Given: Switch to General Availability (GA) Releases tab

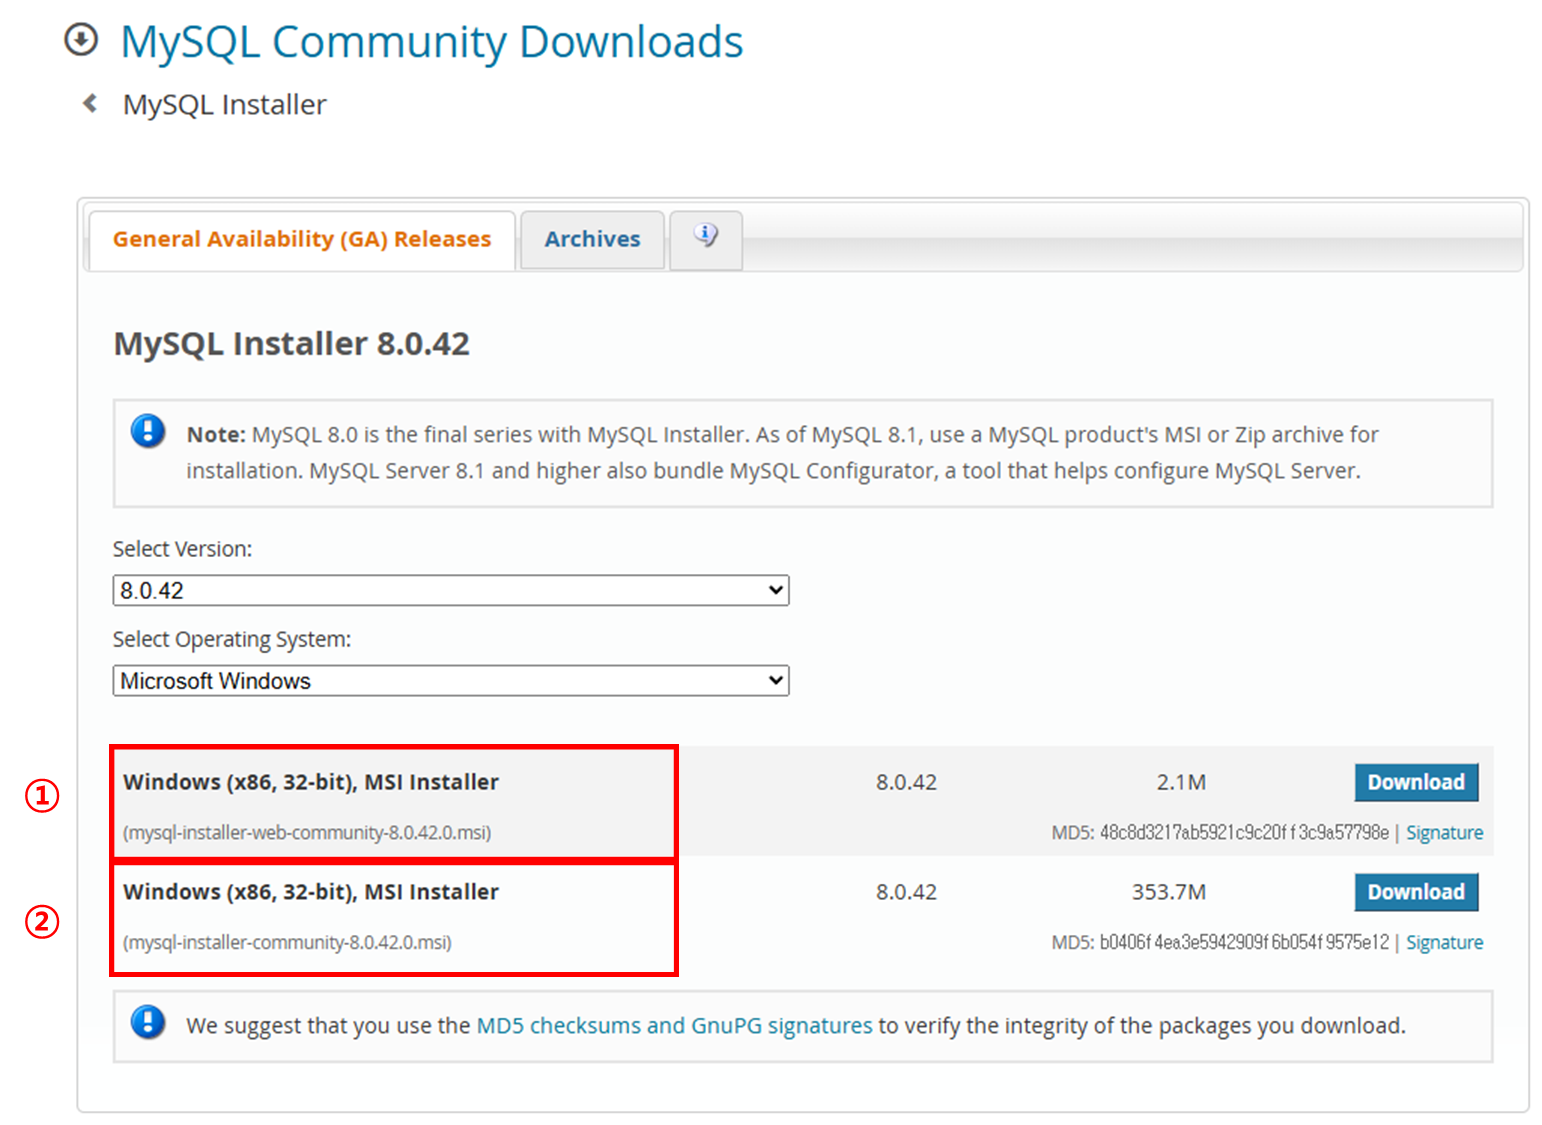Looking at the screenshot, I should click(x=302, y=239).
